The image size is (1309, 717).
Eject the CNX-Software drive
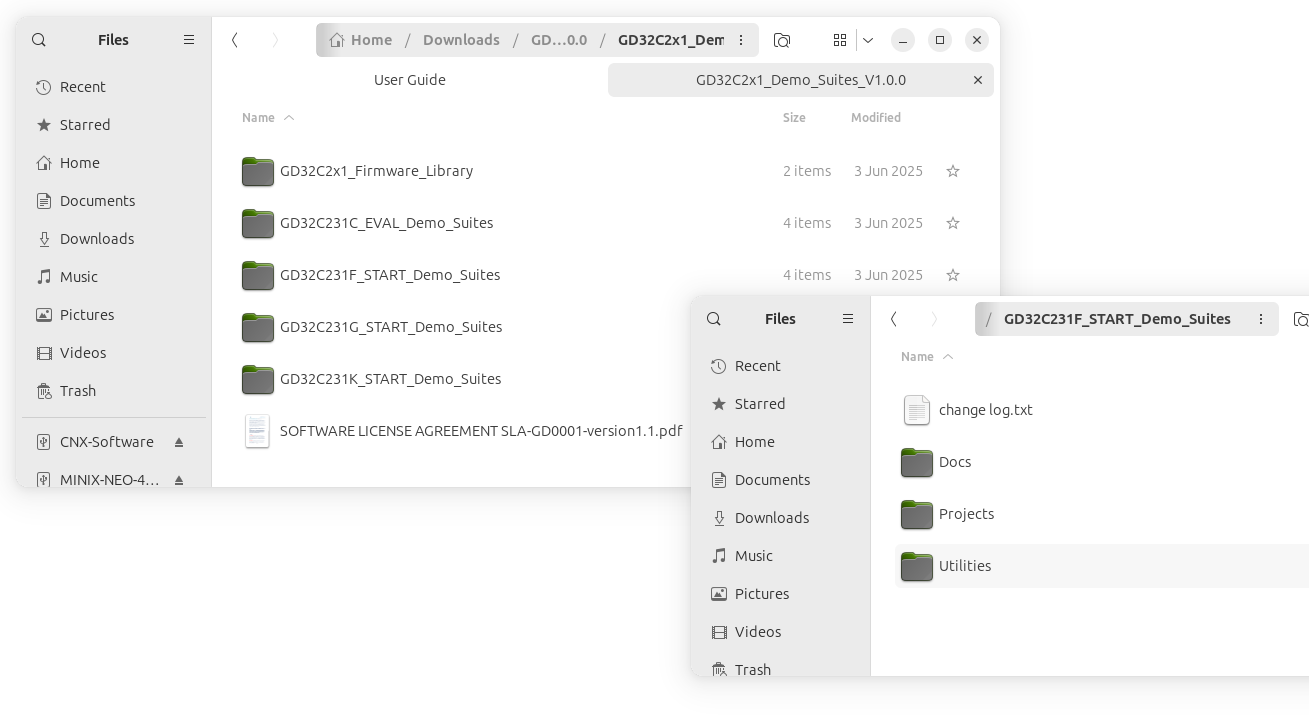(x=179, y=442)
